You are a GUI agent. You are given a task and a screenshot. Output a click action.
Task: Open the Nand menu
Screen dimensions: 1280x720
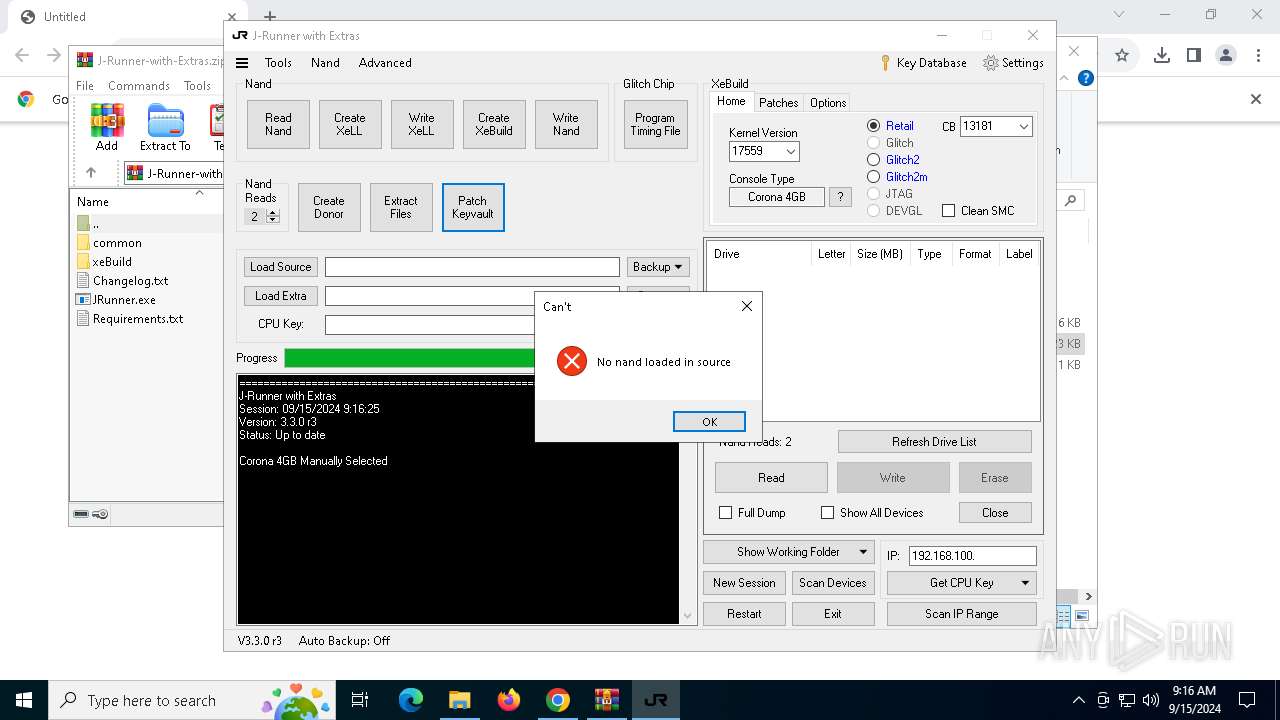tap(325, 63)
